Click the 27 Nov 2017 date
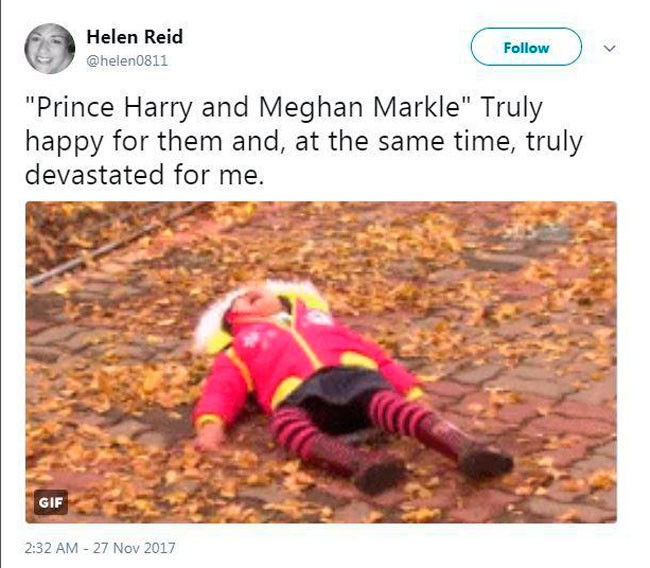Image resolution: width=650 pixels, height=568 pixels. 134,548
